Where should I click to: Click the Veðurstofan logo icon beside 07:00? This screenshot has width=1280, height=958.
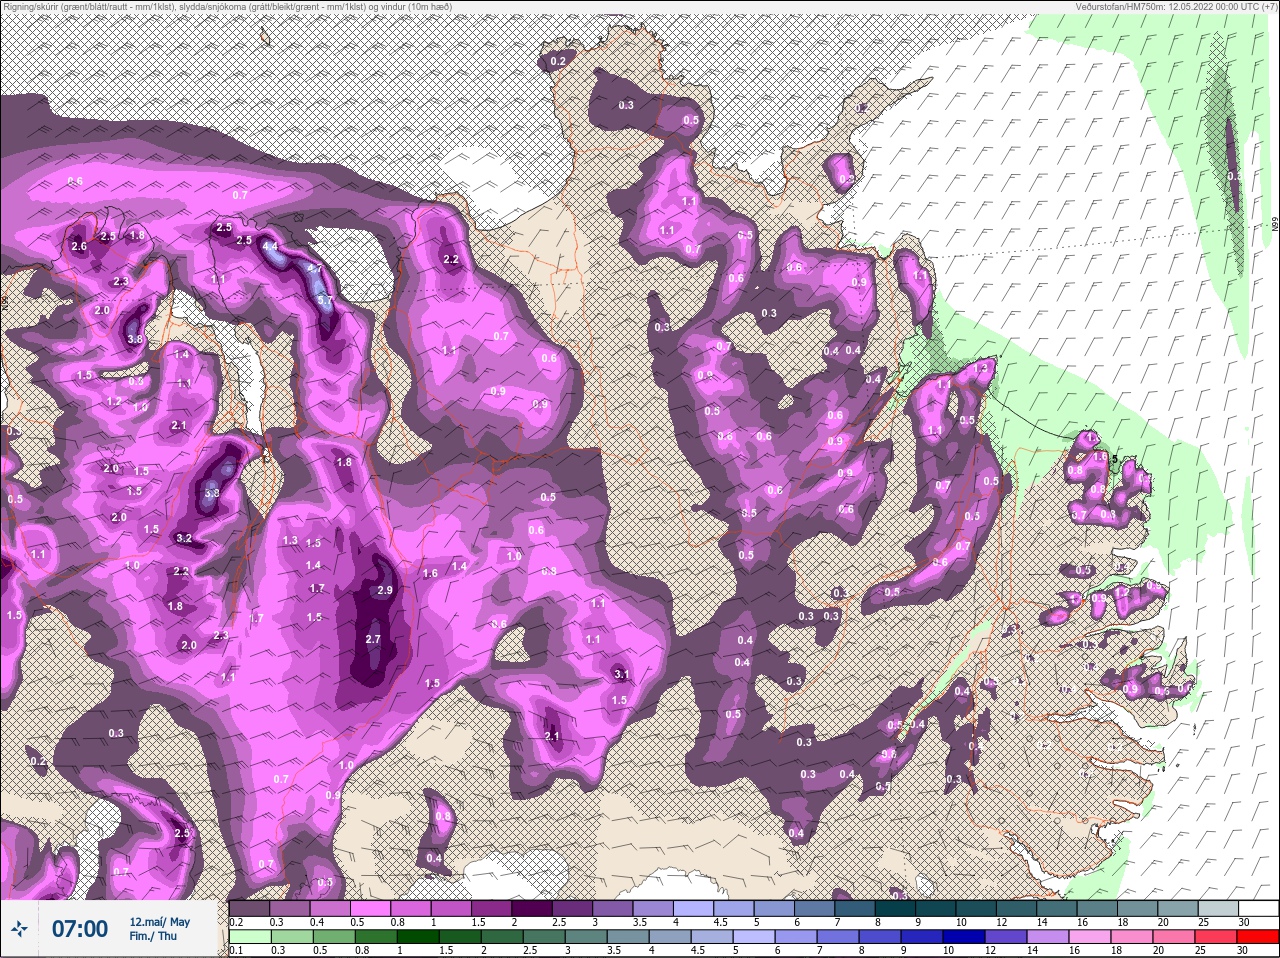(x=19, y=929)
